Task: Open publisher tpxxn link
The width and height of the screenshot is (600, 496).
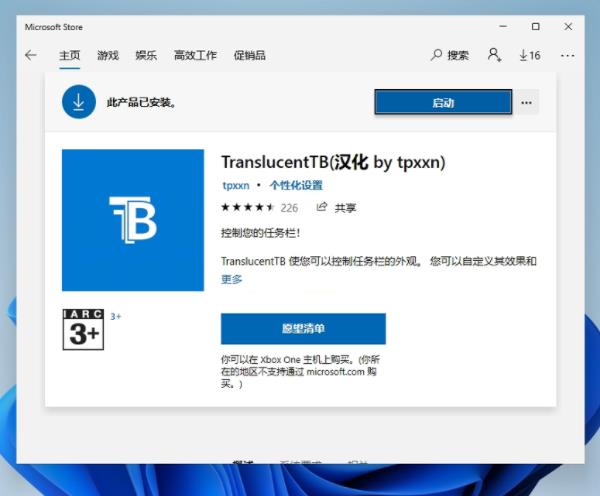Action: [236, 186]
